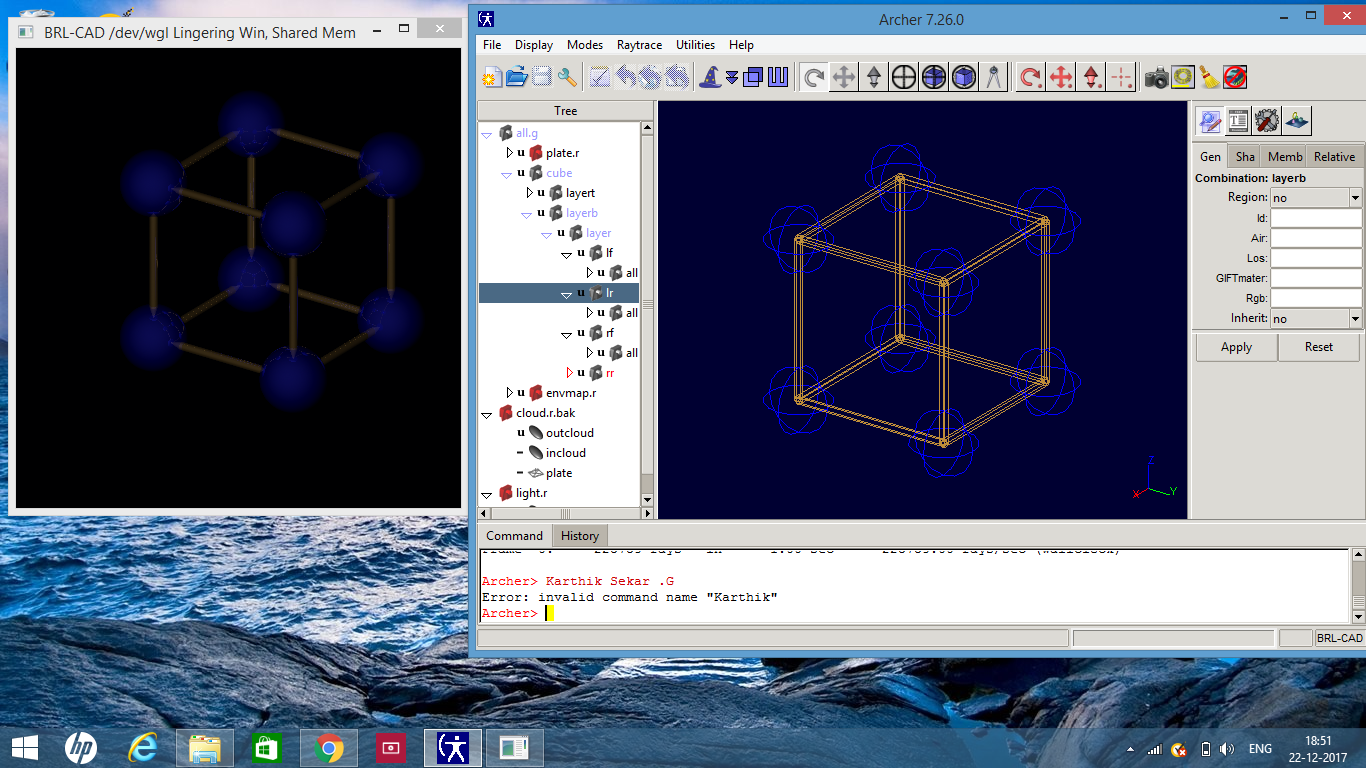Select the Center view crosshair icon
Image resolution: width=1366 pixels, height=768 pixels.
904,77
